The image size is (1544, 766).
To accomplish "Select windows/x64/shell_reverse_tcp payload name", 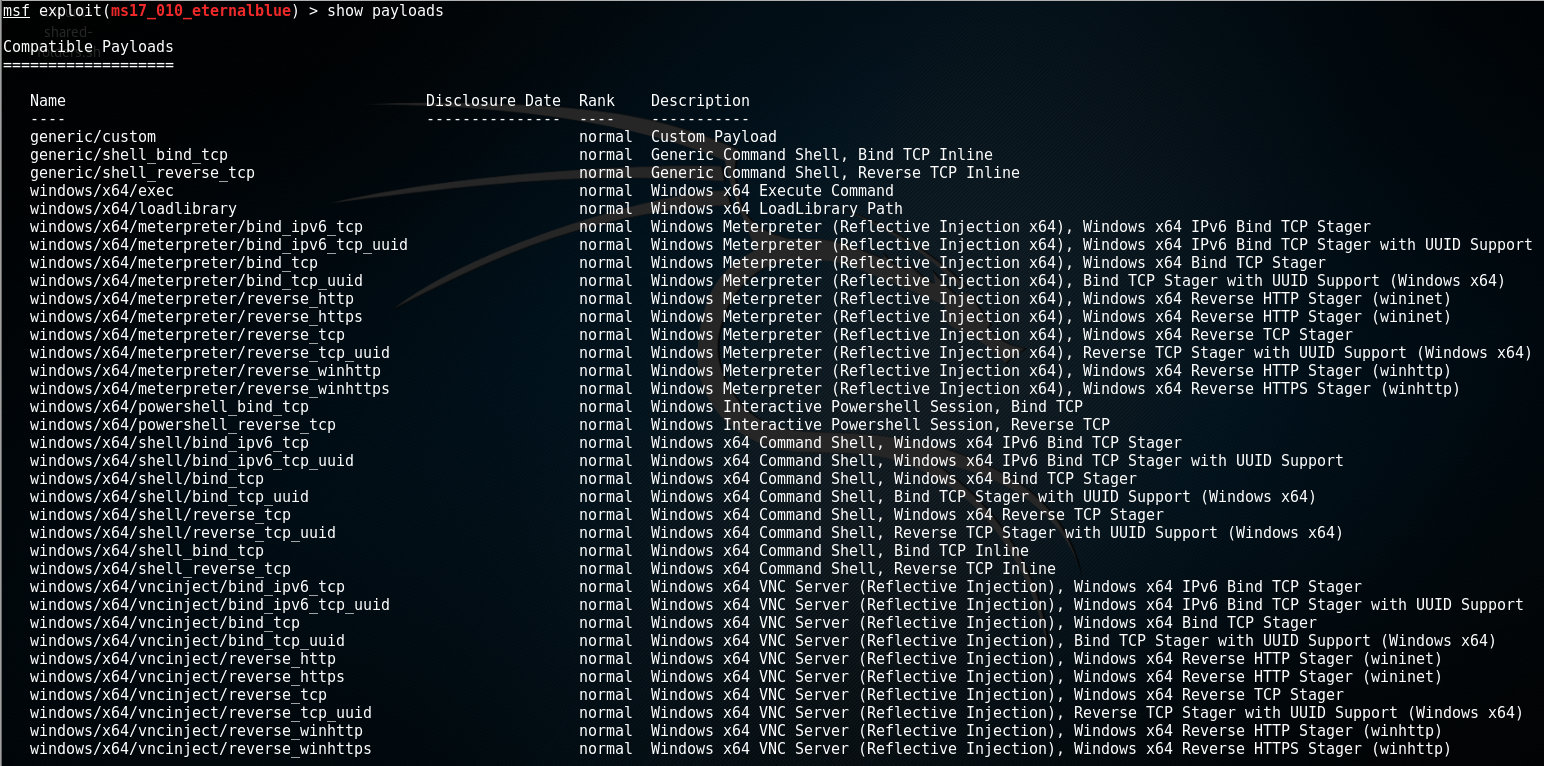I will [x=160, y=569].
